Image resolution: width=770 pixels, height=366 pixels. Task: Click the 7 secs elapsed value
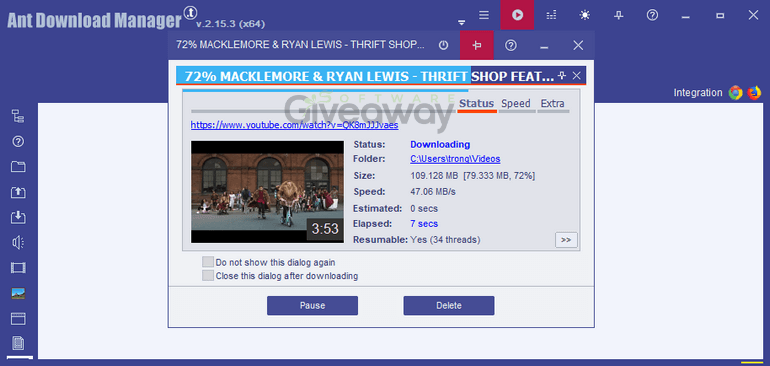click(424, 224)
